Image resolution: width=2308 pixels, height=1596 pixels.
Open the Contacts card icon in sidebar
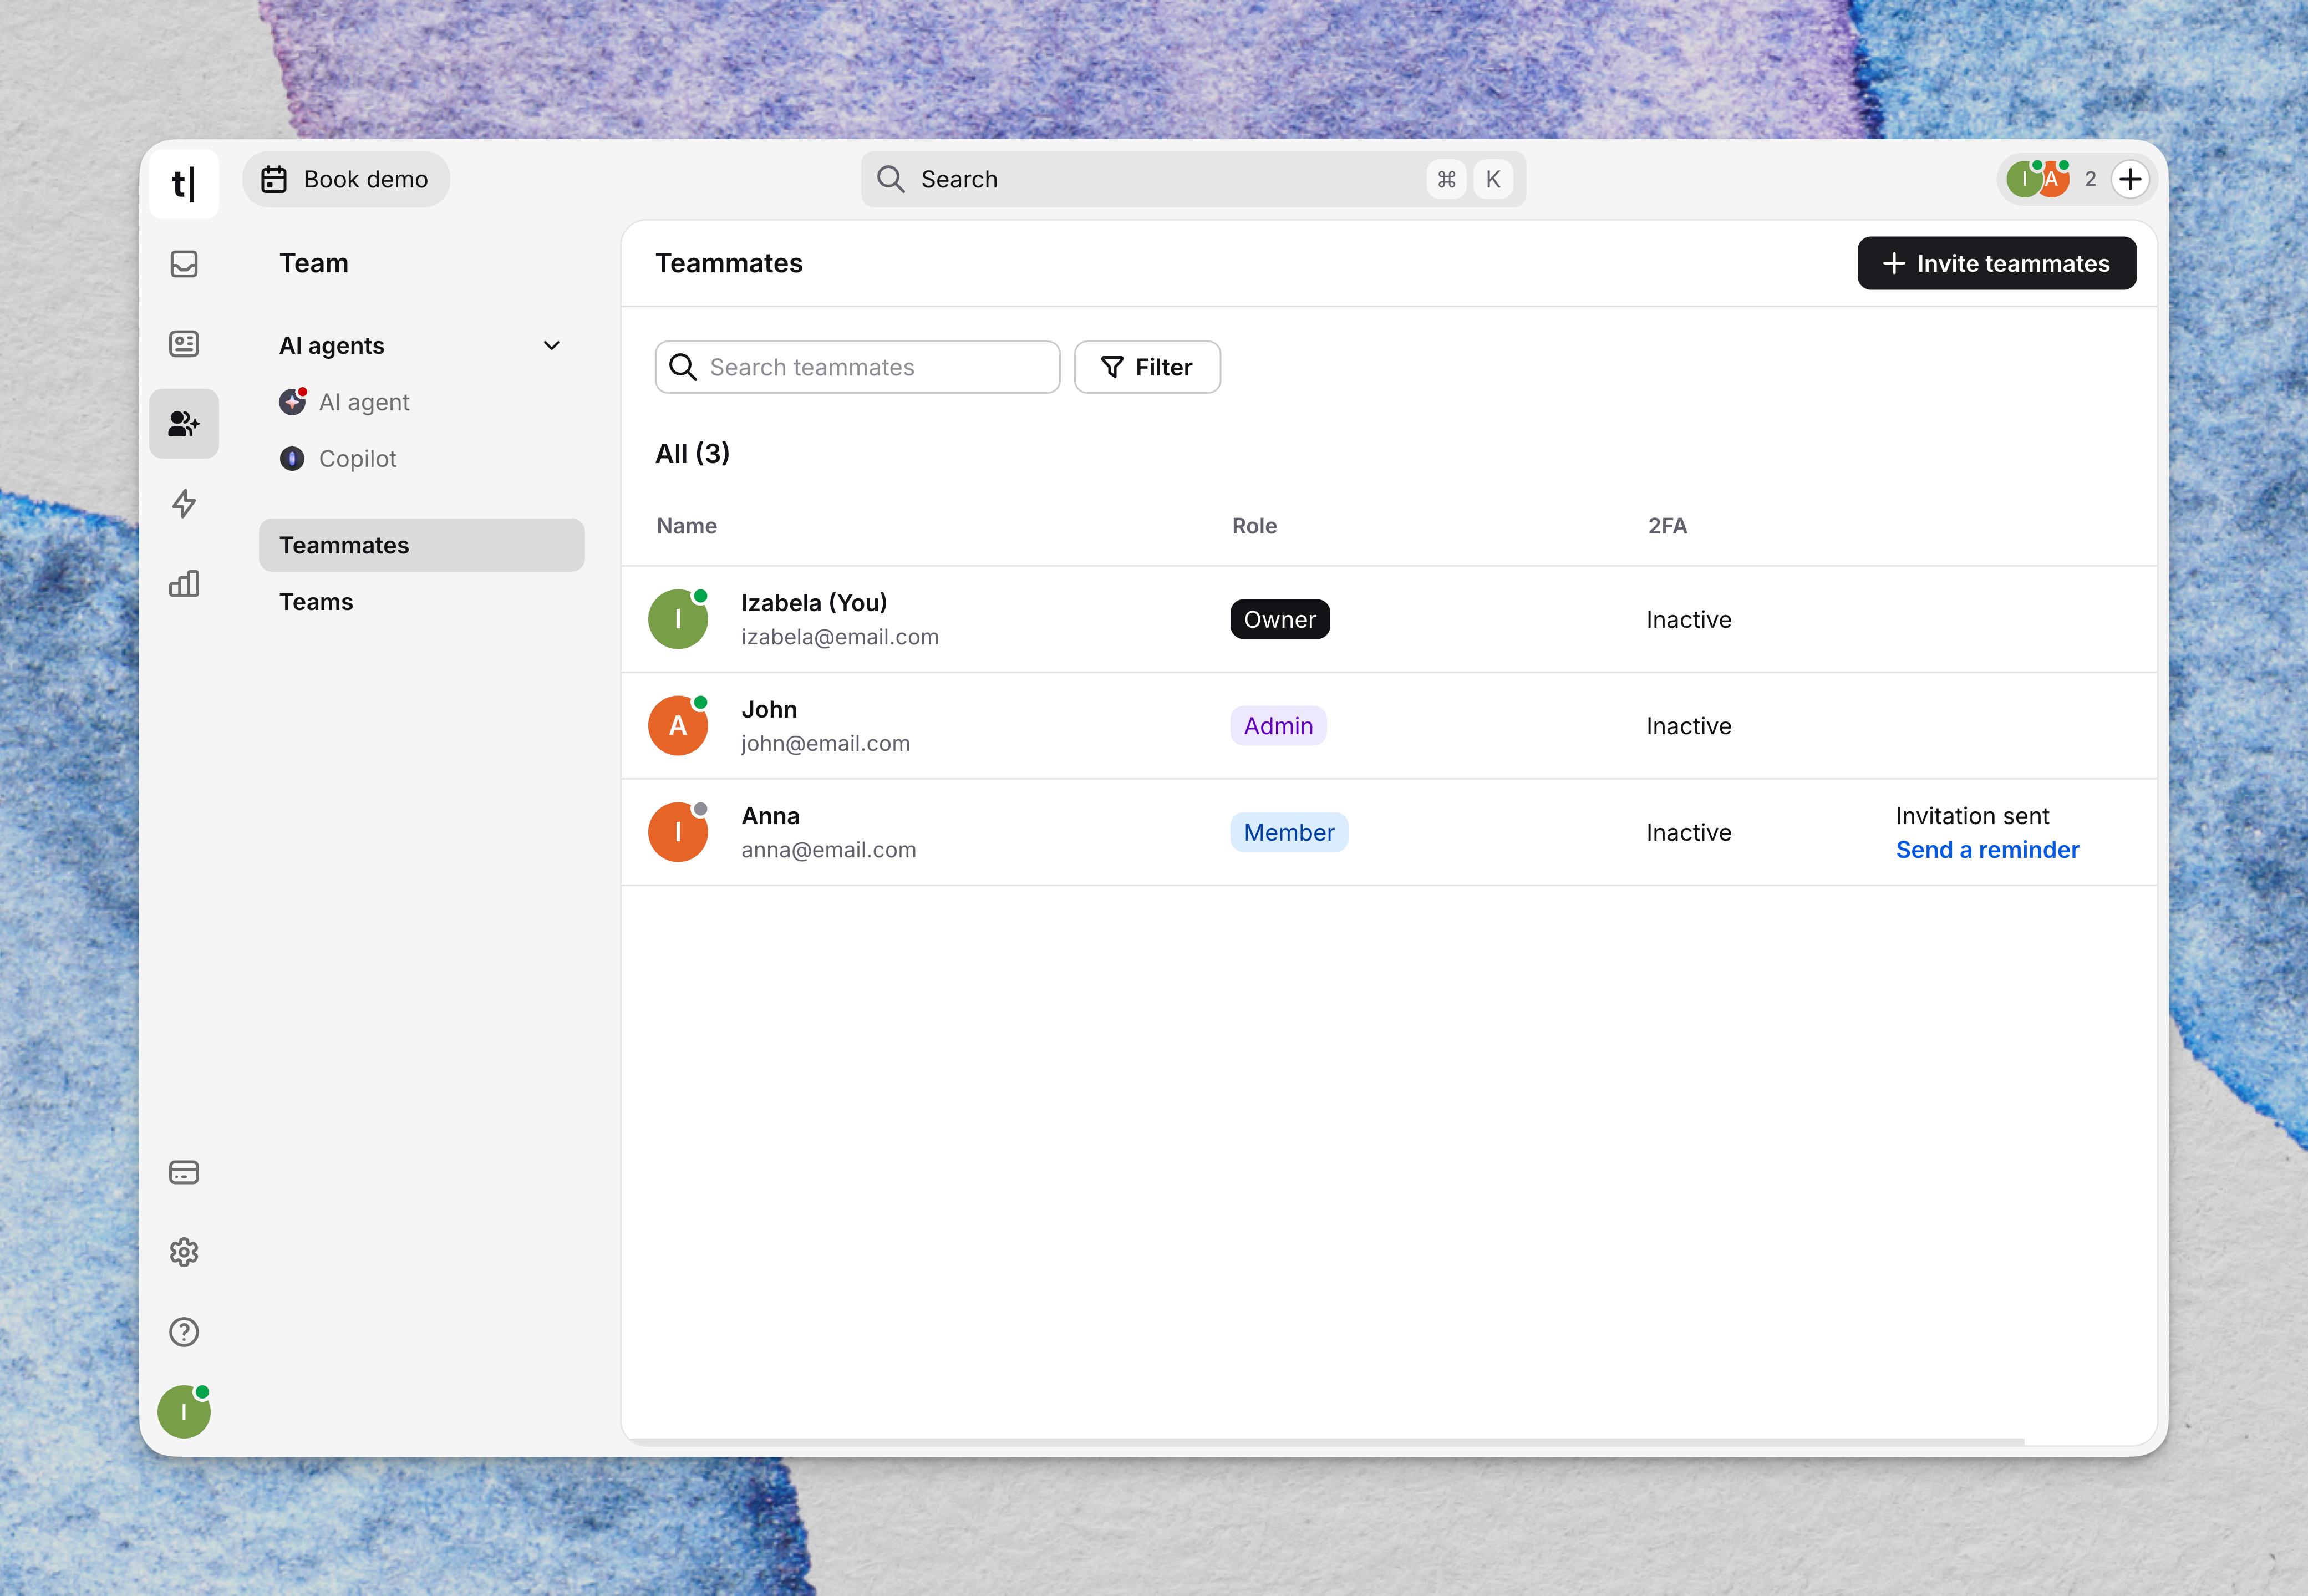(x=184, y=344)
